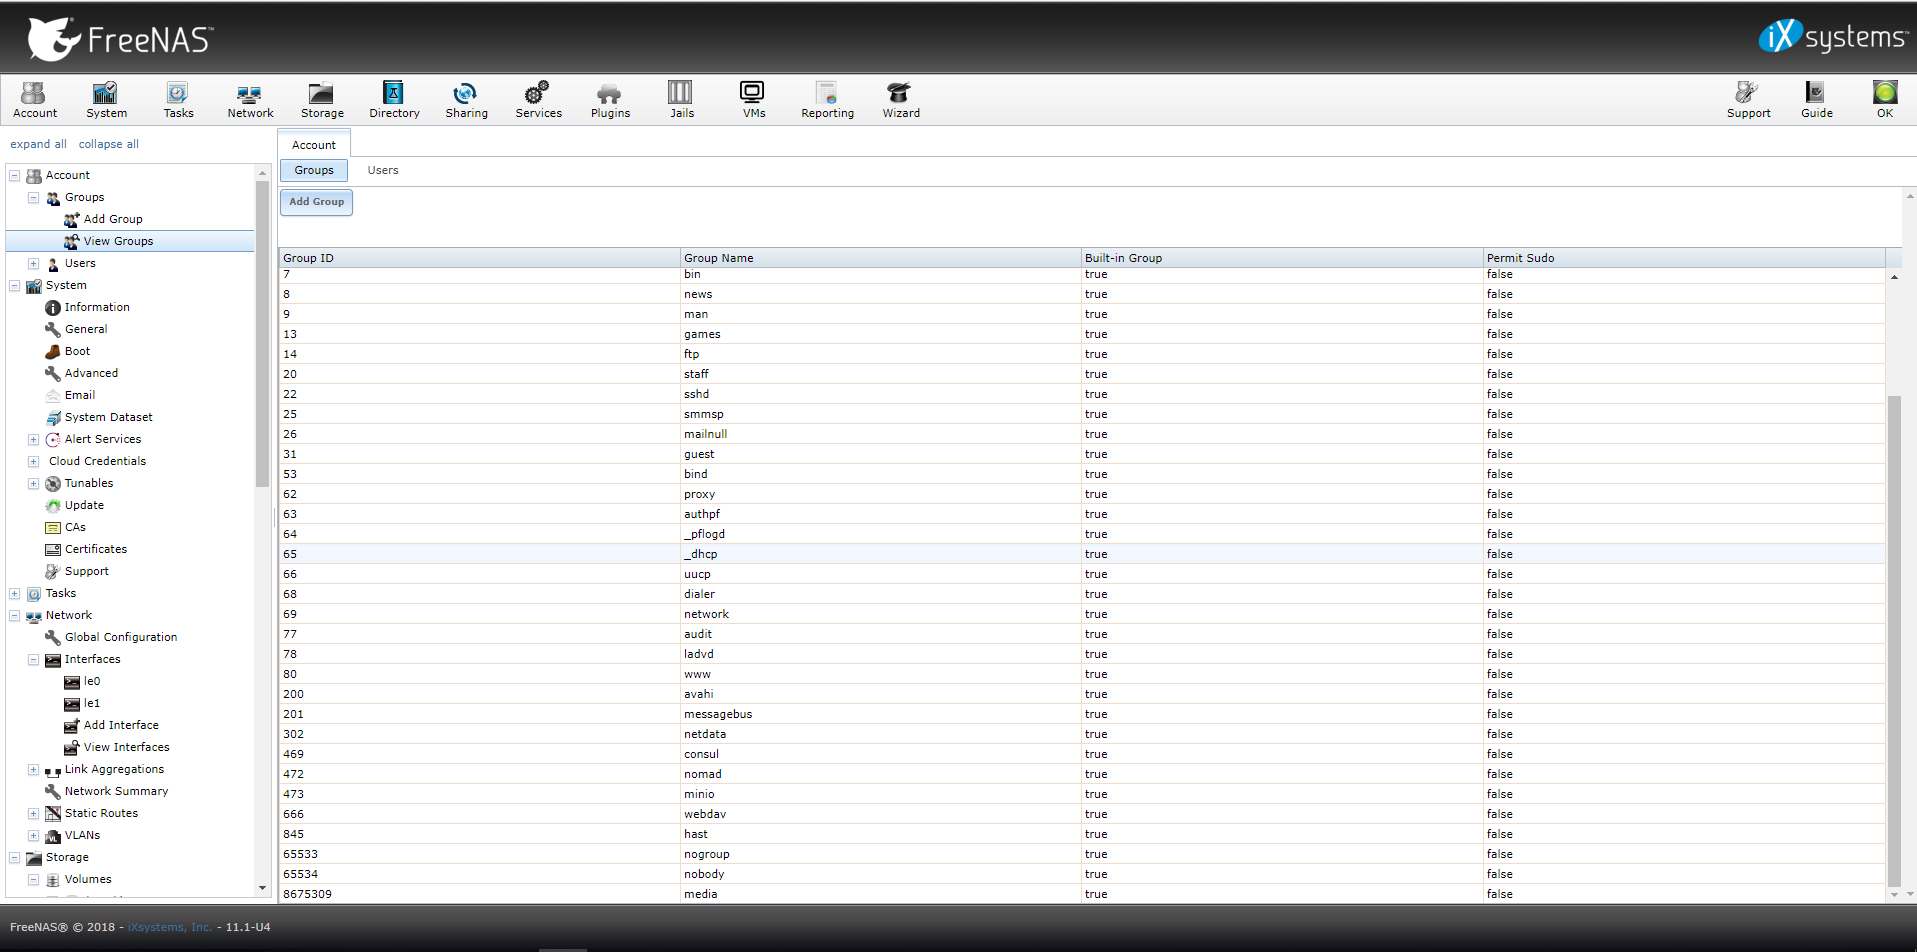Select Information in the System tree
1917x952 pixels.
[x=97, y=307]
